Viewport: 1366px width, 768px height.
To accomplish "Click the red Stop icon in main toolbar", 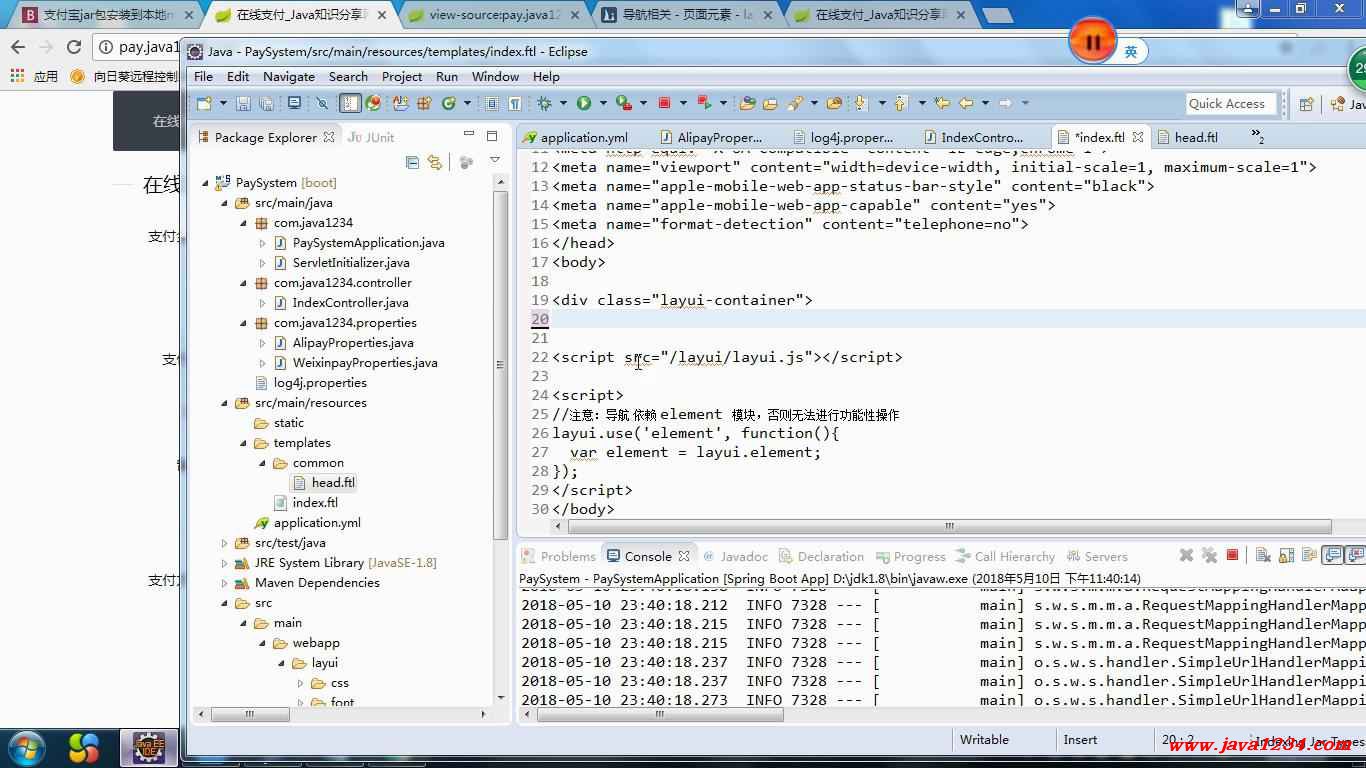I will (x=664, y=103).
